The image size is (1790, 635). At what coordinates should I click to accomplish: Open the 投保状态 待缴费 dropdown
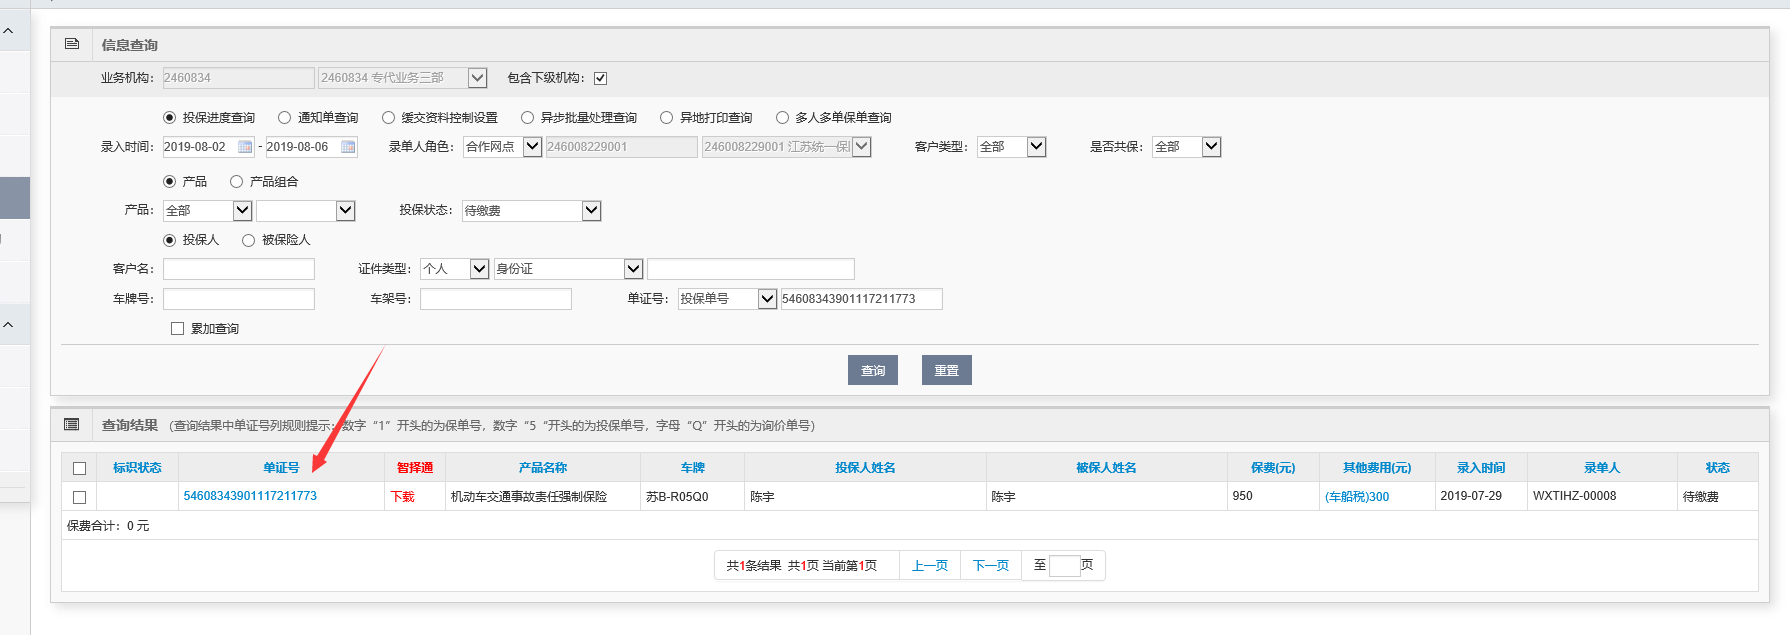tap(532, 211)
